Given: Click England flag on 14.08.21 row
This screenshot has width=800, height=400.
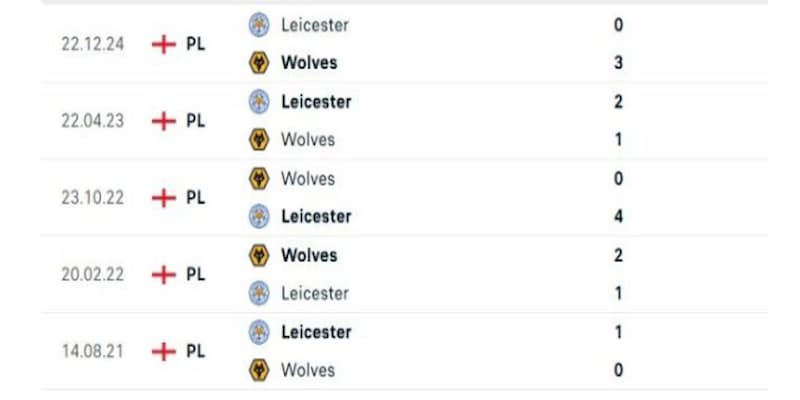Looking at the screenshot, I should [164, 352].
